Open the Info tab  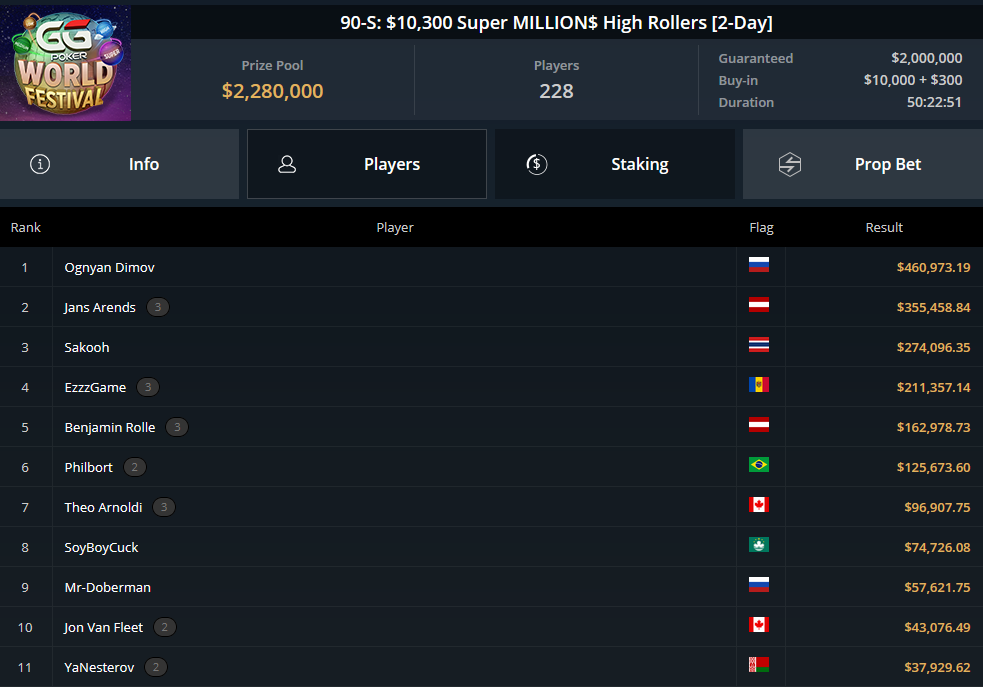coord(119,164)
